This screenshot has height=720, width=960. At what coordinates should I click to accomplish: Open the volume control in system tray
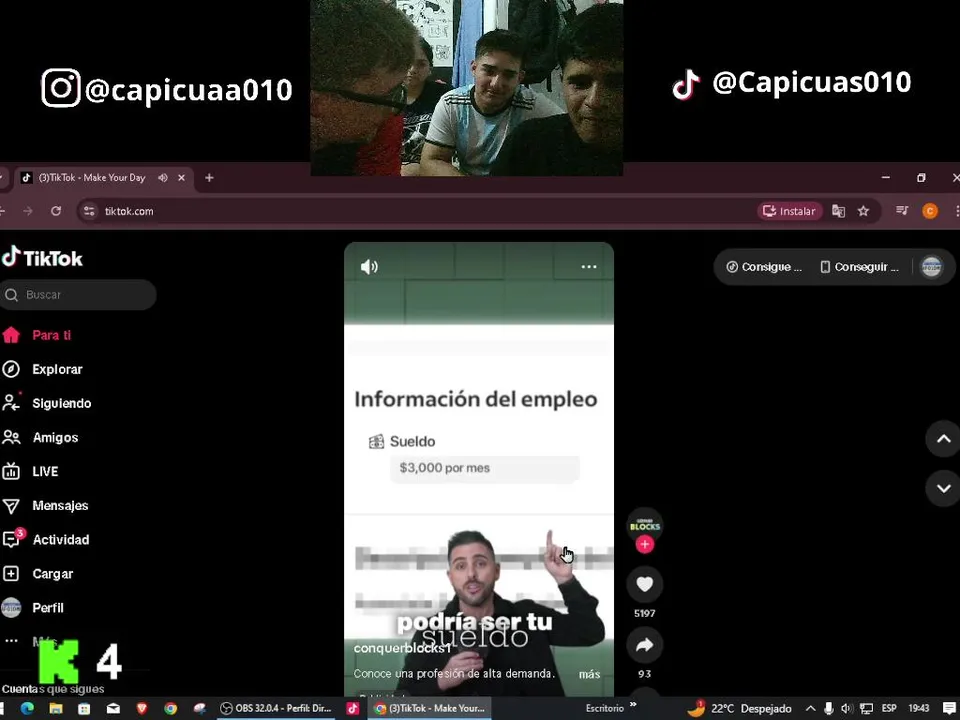[x=847, y=708]
